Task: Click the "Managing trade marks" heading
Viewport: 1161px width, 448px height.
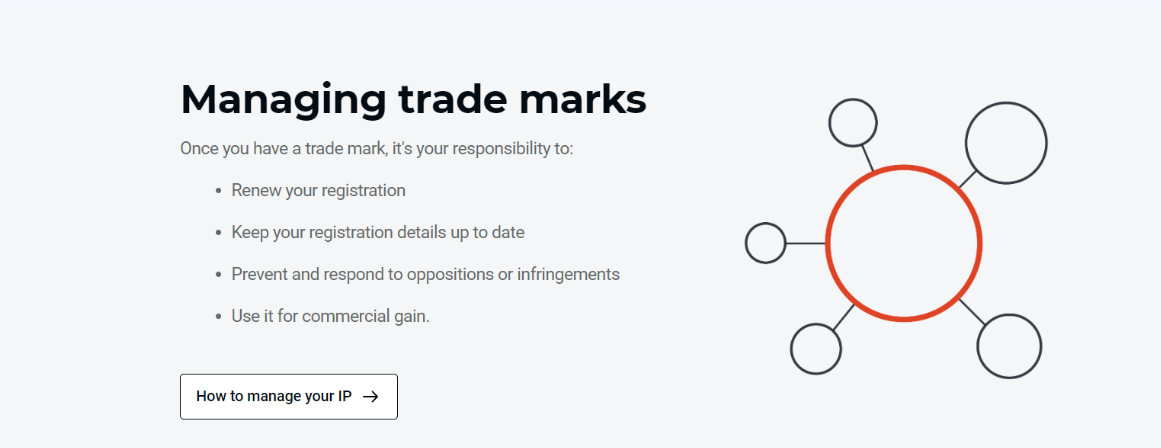Action: point(413,99)
